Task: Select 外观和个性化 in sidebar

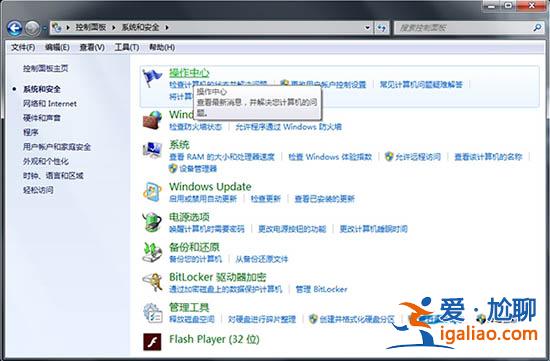Action: pyautogui.click(x=46, y=161)
